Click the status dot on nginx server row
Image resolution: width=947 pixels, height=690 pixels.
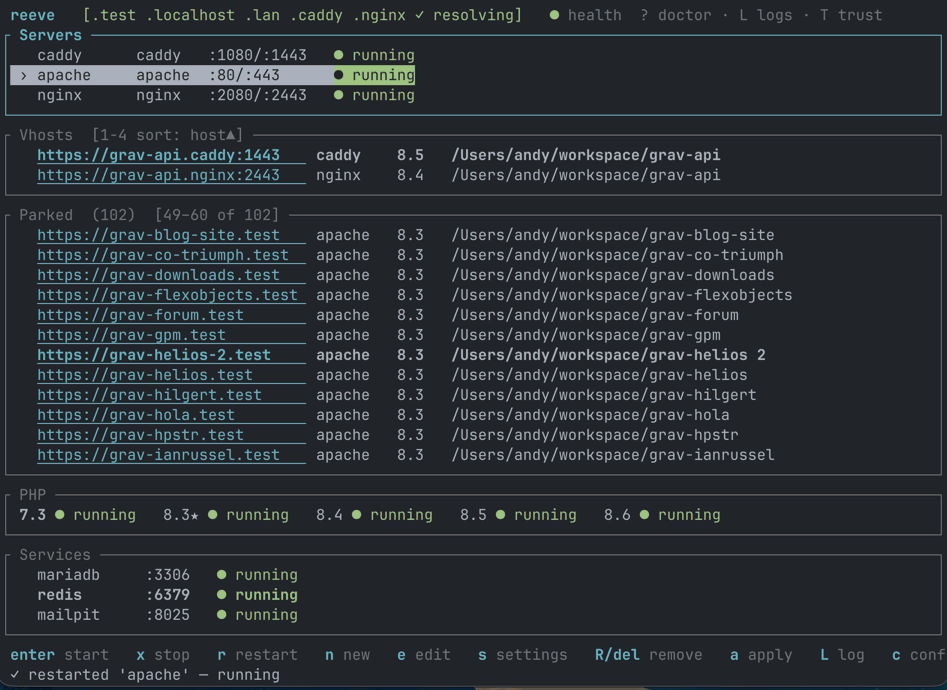click(x=339, y=95)
